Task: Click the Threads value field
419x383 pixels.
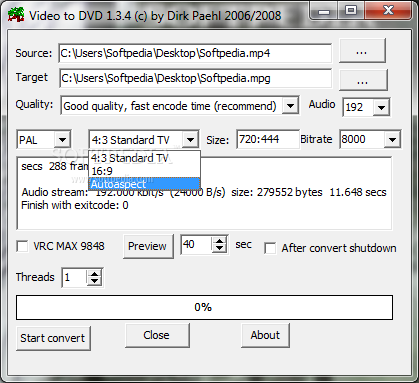Action: click(x=74, y=277)
